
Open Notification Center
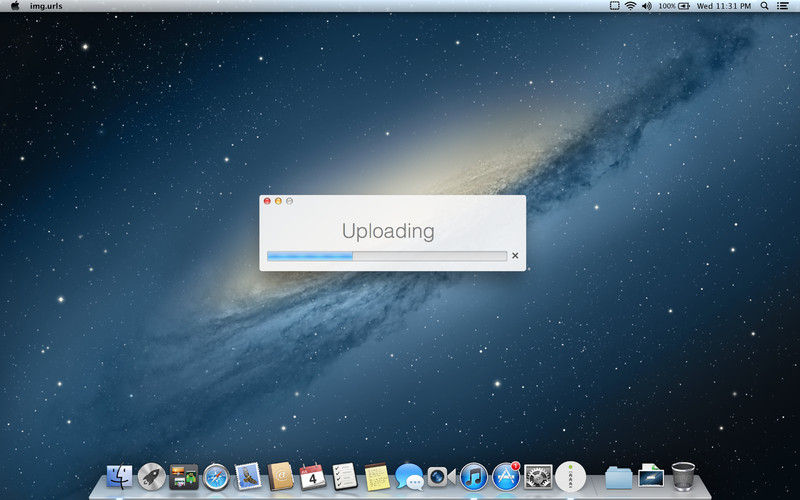[x=782, y=6]
